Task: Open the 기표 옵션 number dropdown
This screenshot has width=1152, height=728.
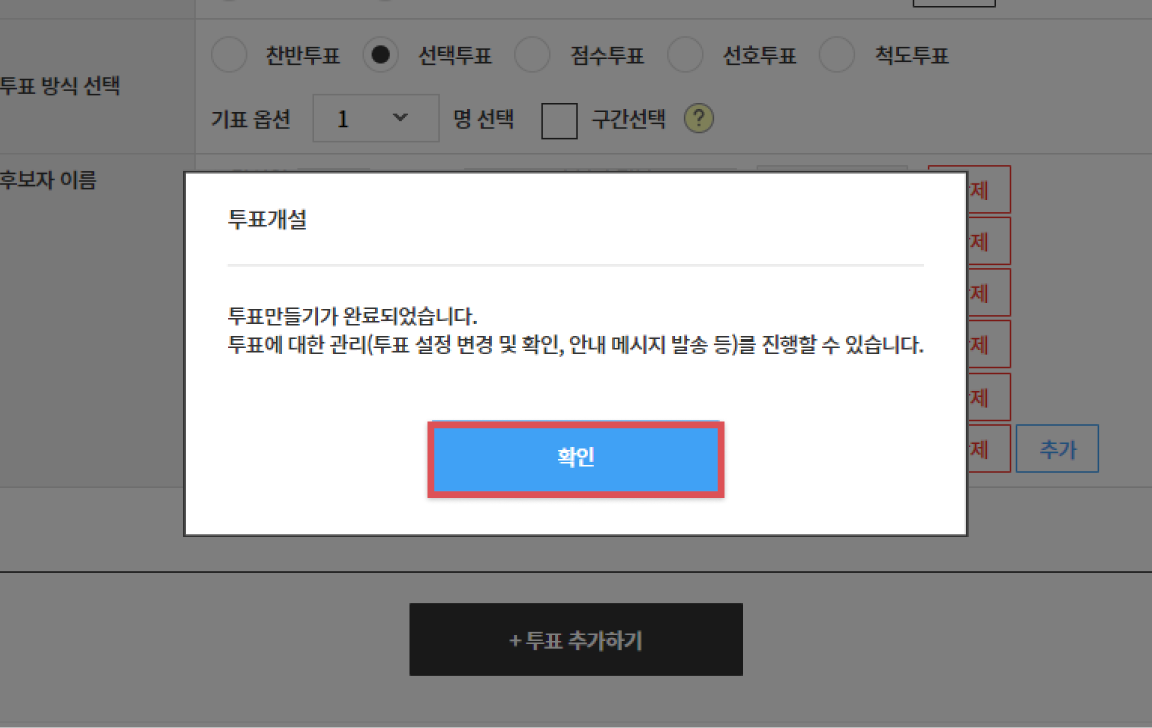Action: pyautogui.click(x=375, y=119)
